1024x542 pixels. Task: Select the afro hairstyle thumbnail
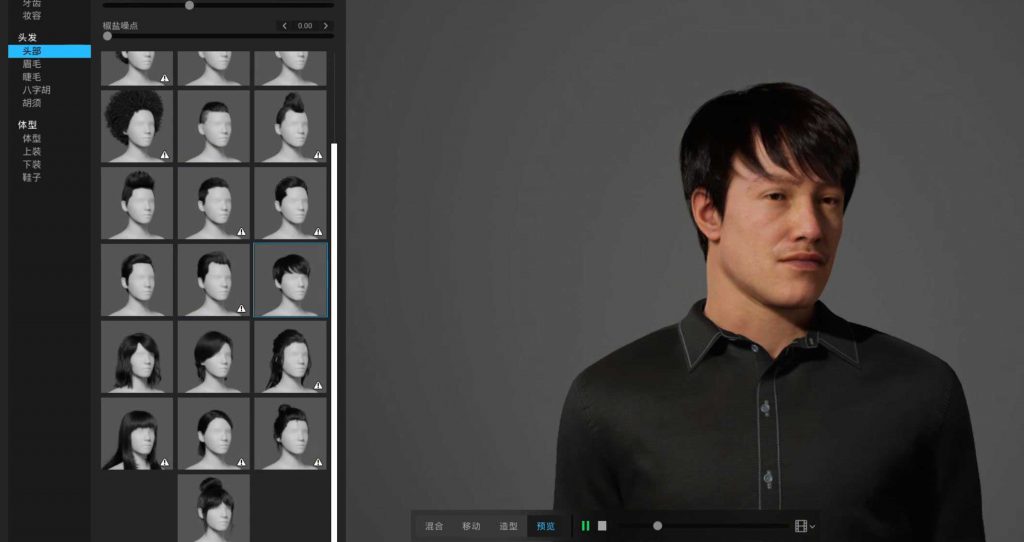click(137, 126)
